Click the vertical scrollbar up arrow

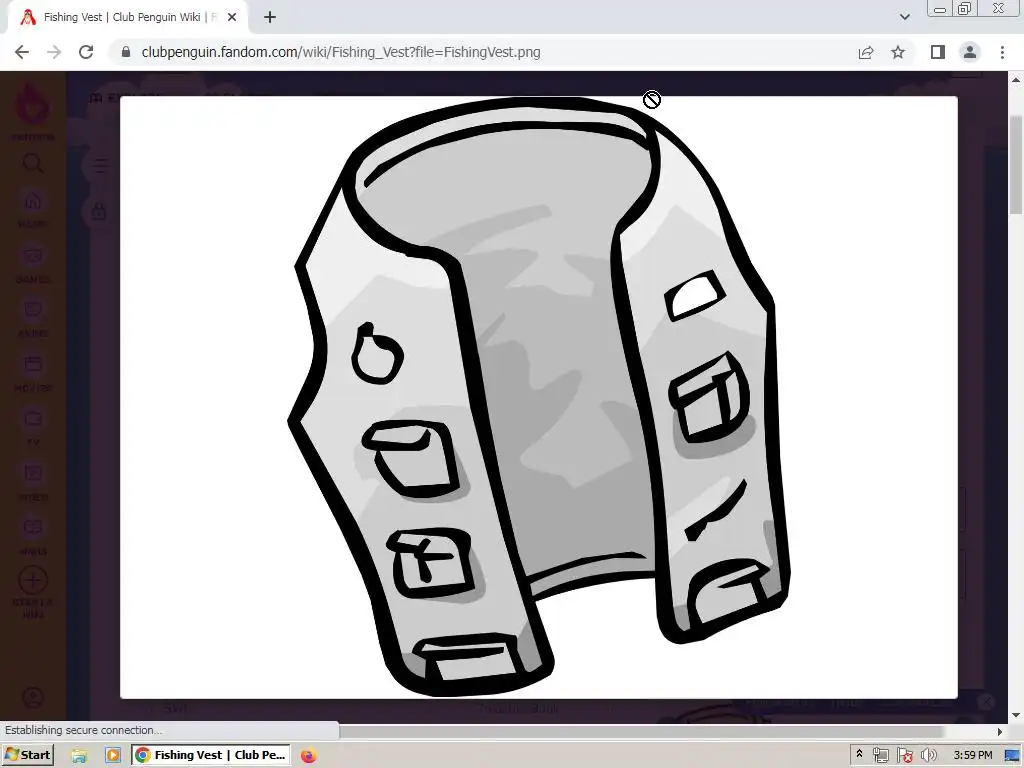point(1016,80)
